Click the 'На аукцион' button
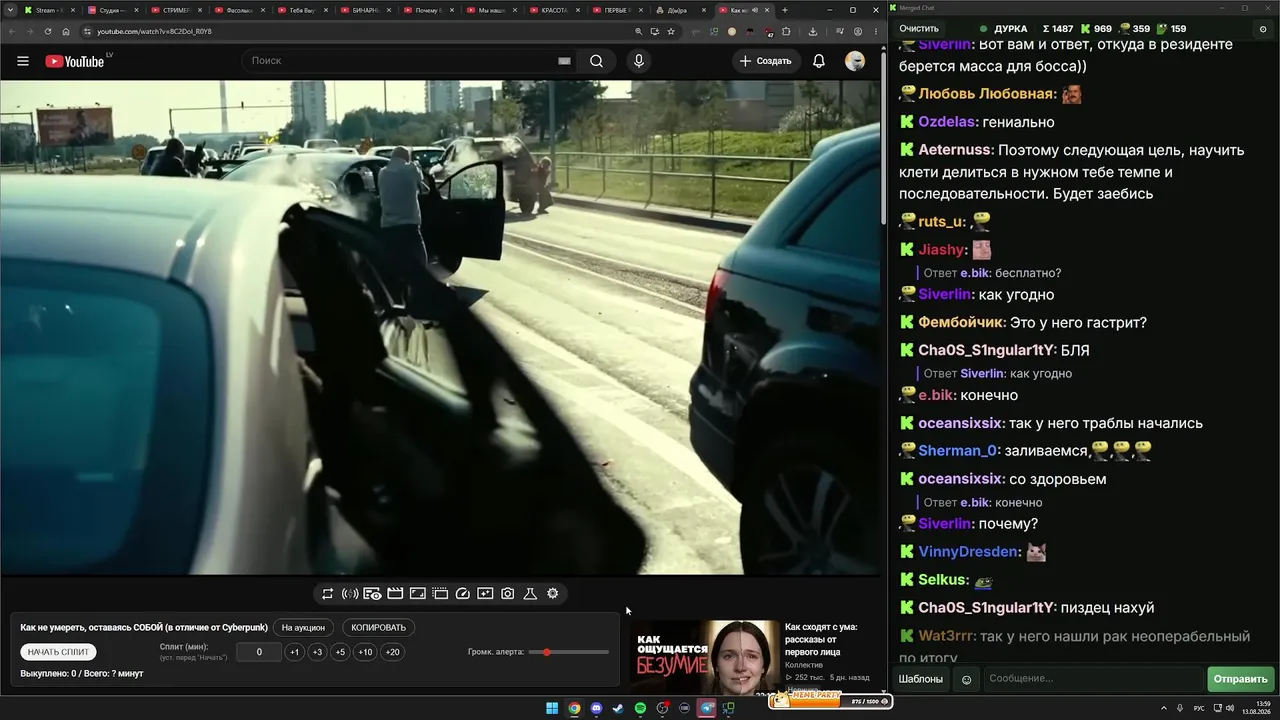Image resolution: width=1280 pixels, height=720 pixels. (303, 628)
